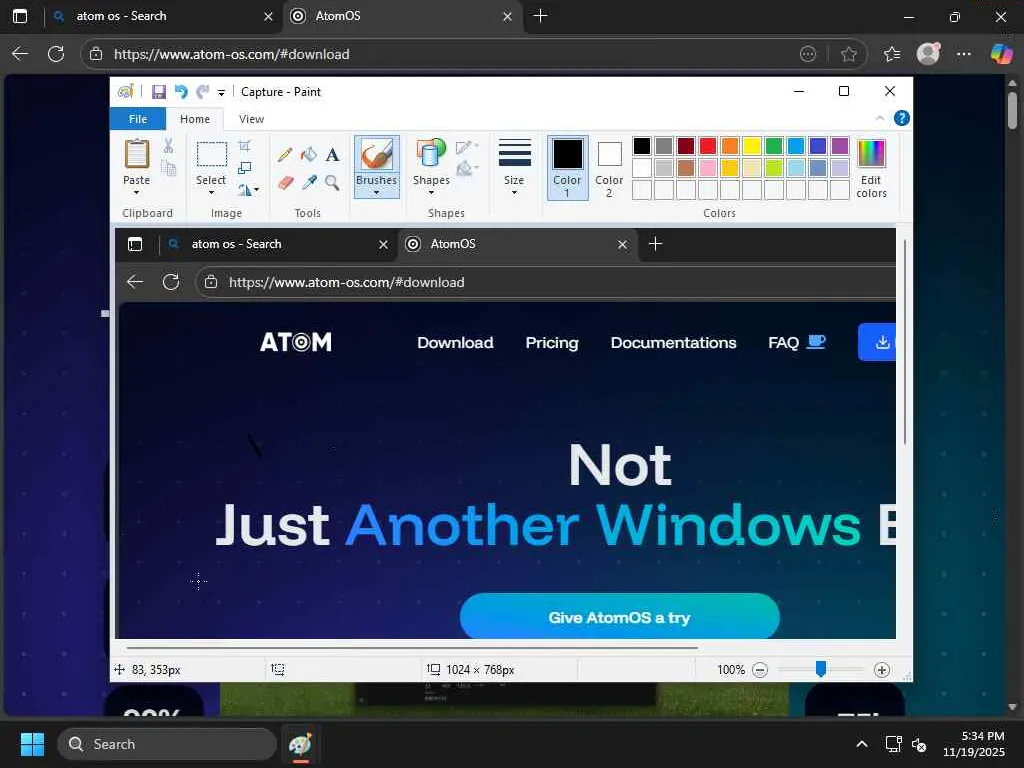Click Zoom out minus button in Paint
Image resolution: width=1024 pixels, height=768 pixels.
760,670
